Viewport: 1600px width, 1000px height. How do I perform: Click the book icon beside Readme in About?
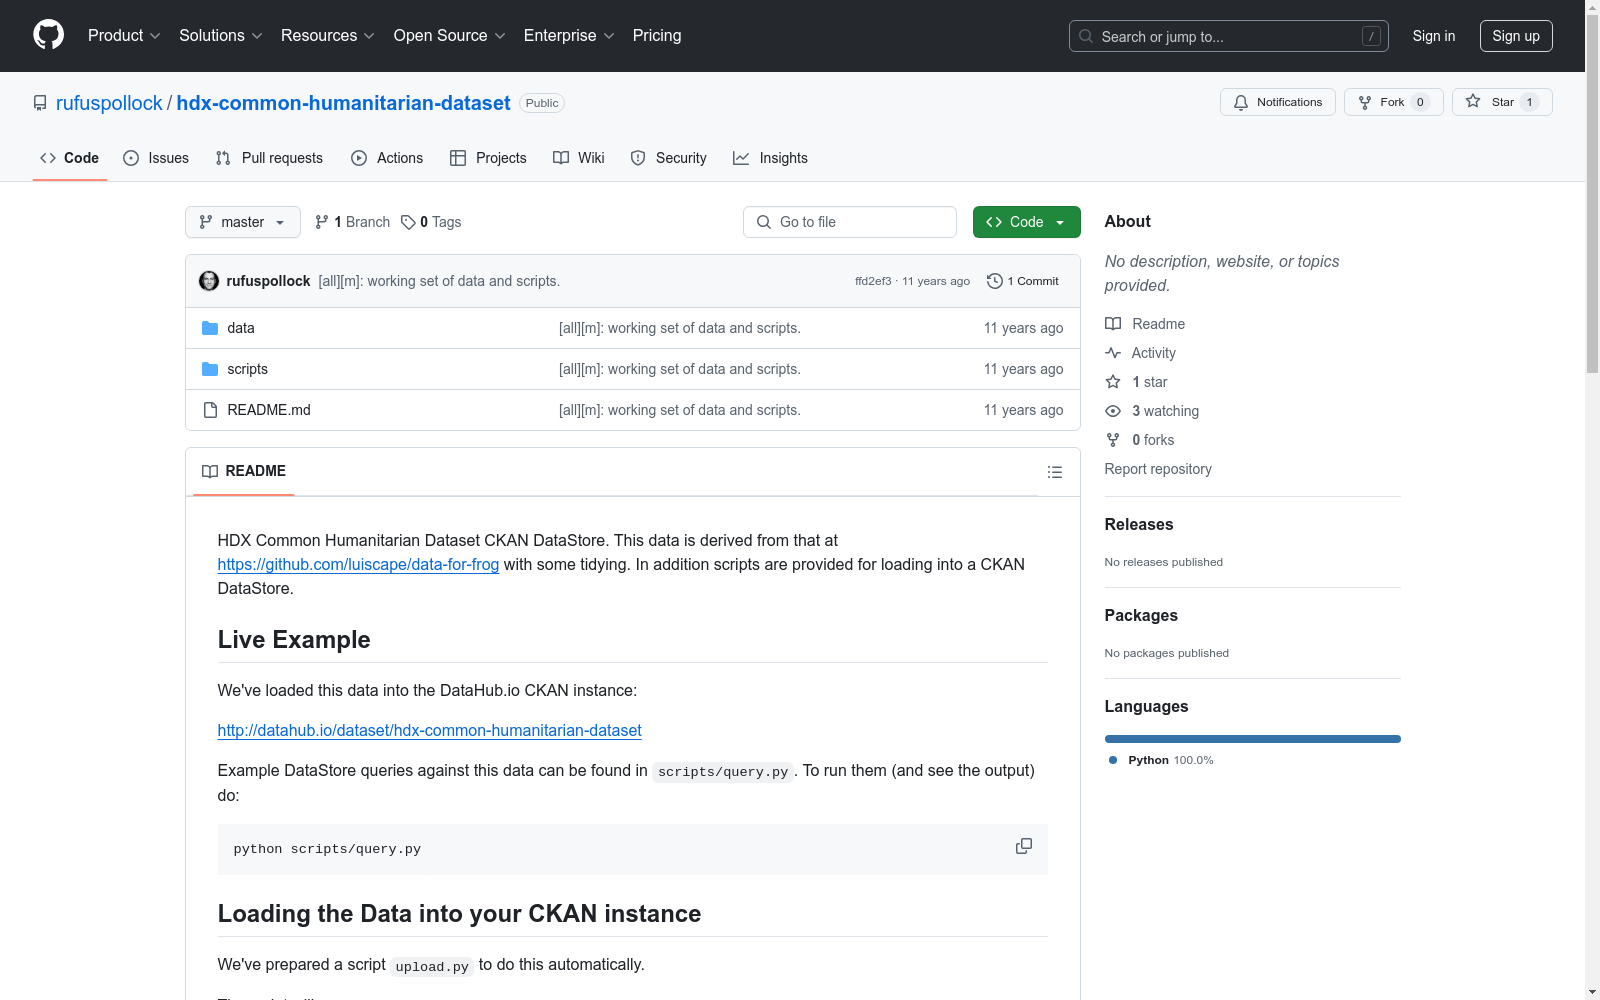click(1113, 324)
